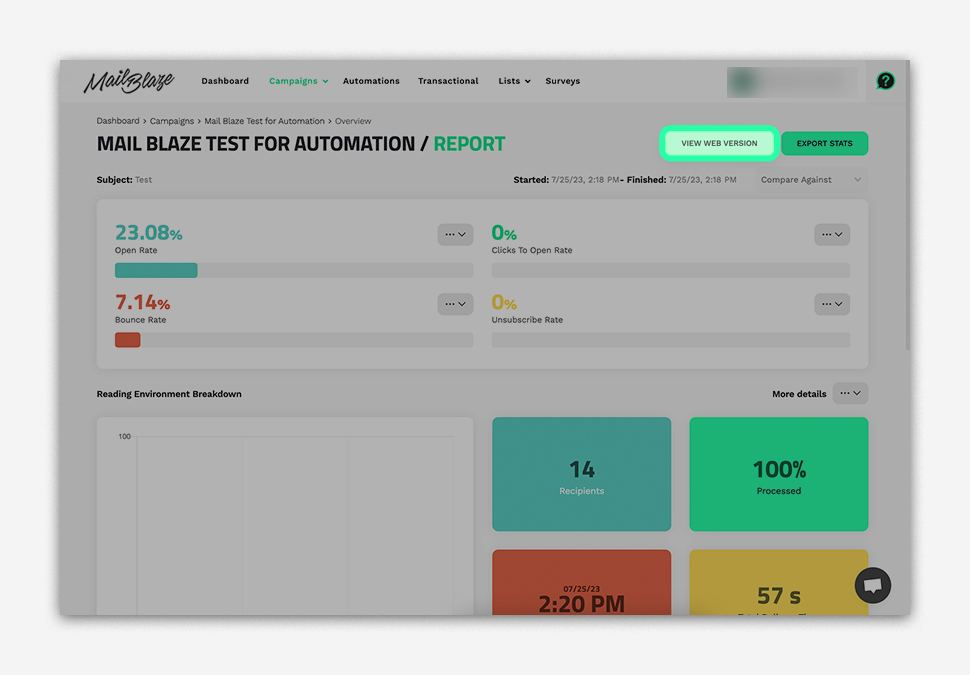Expand Clicks To Open Rate options menu
970x675 pixels.
click(x=832, y=235)
